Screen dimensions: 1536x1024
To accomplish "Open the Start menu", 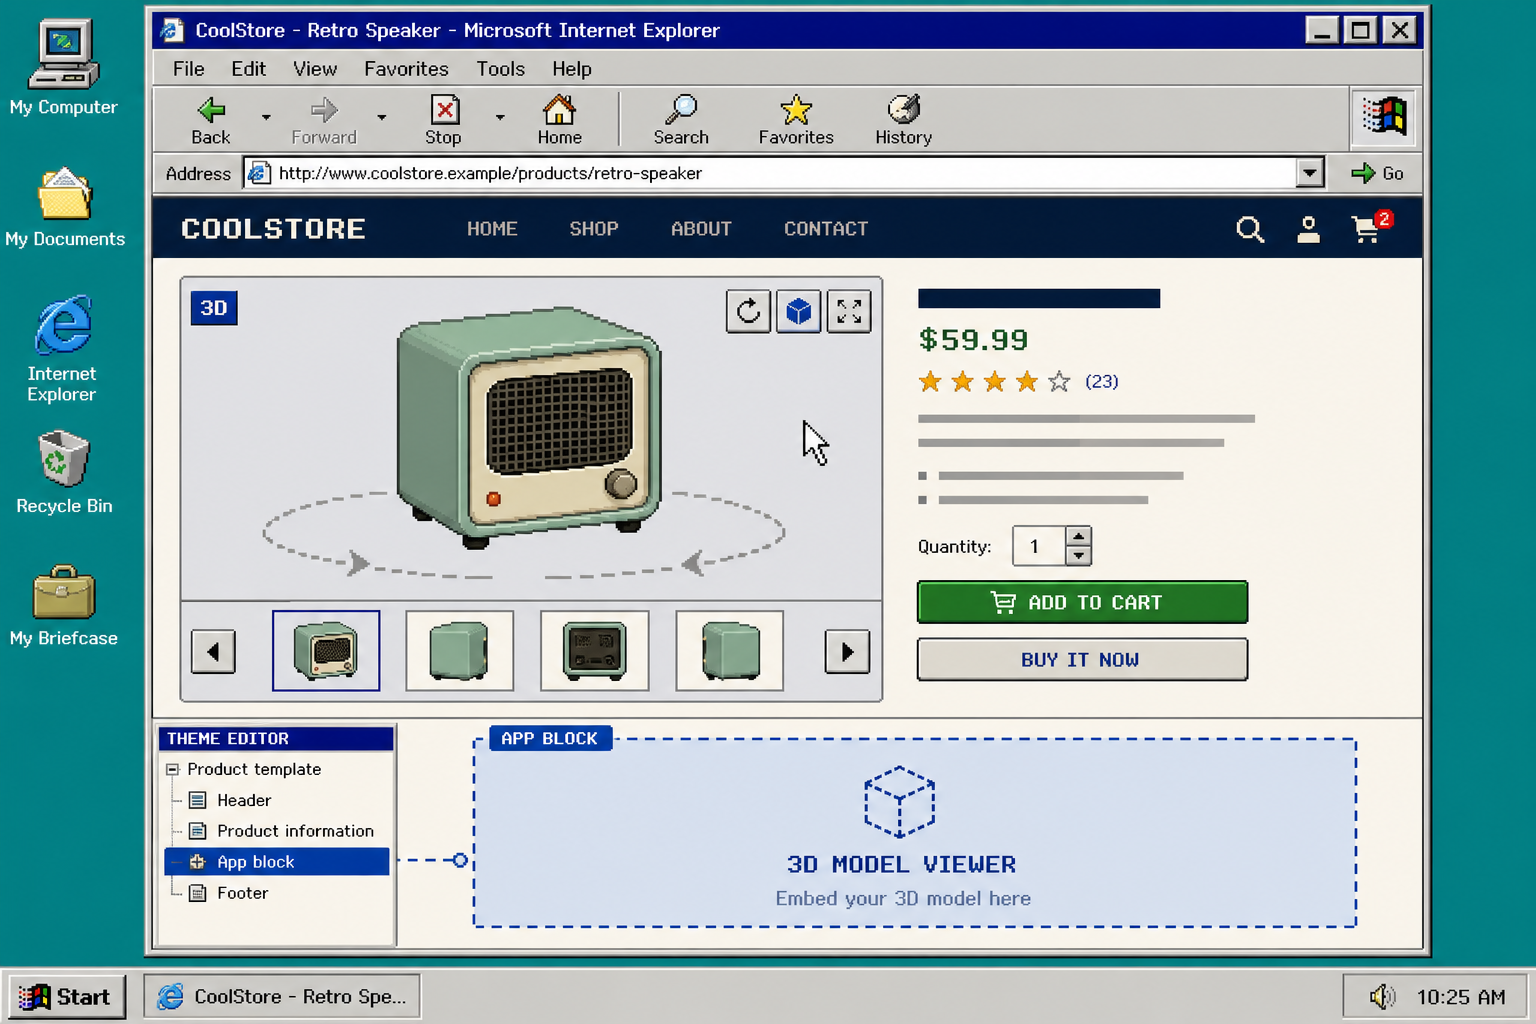I will (x=66, y=997).
